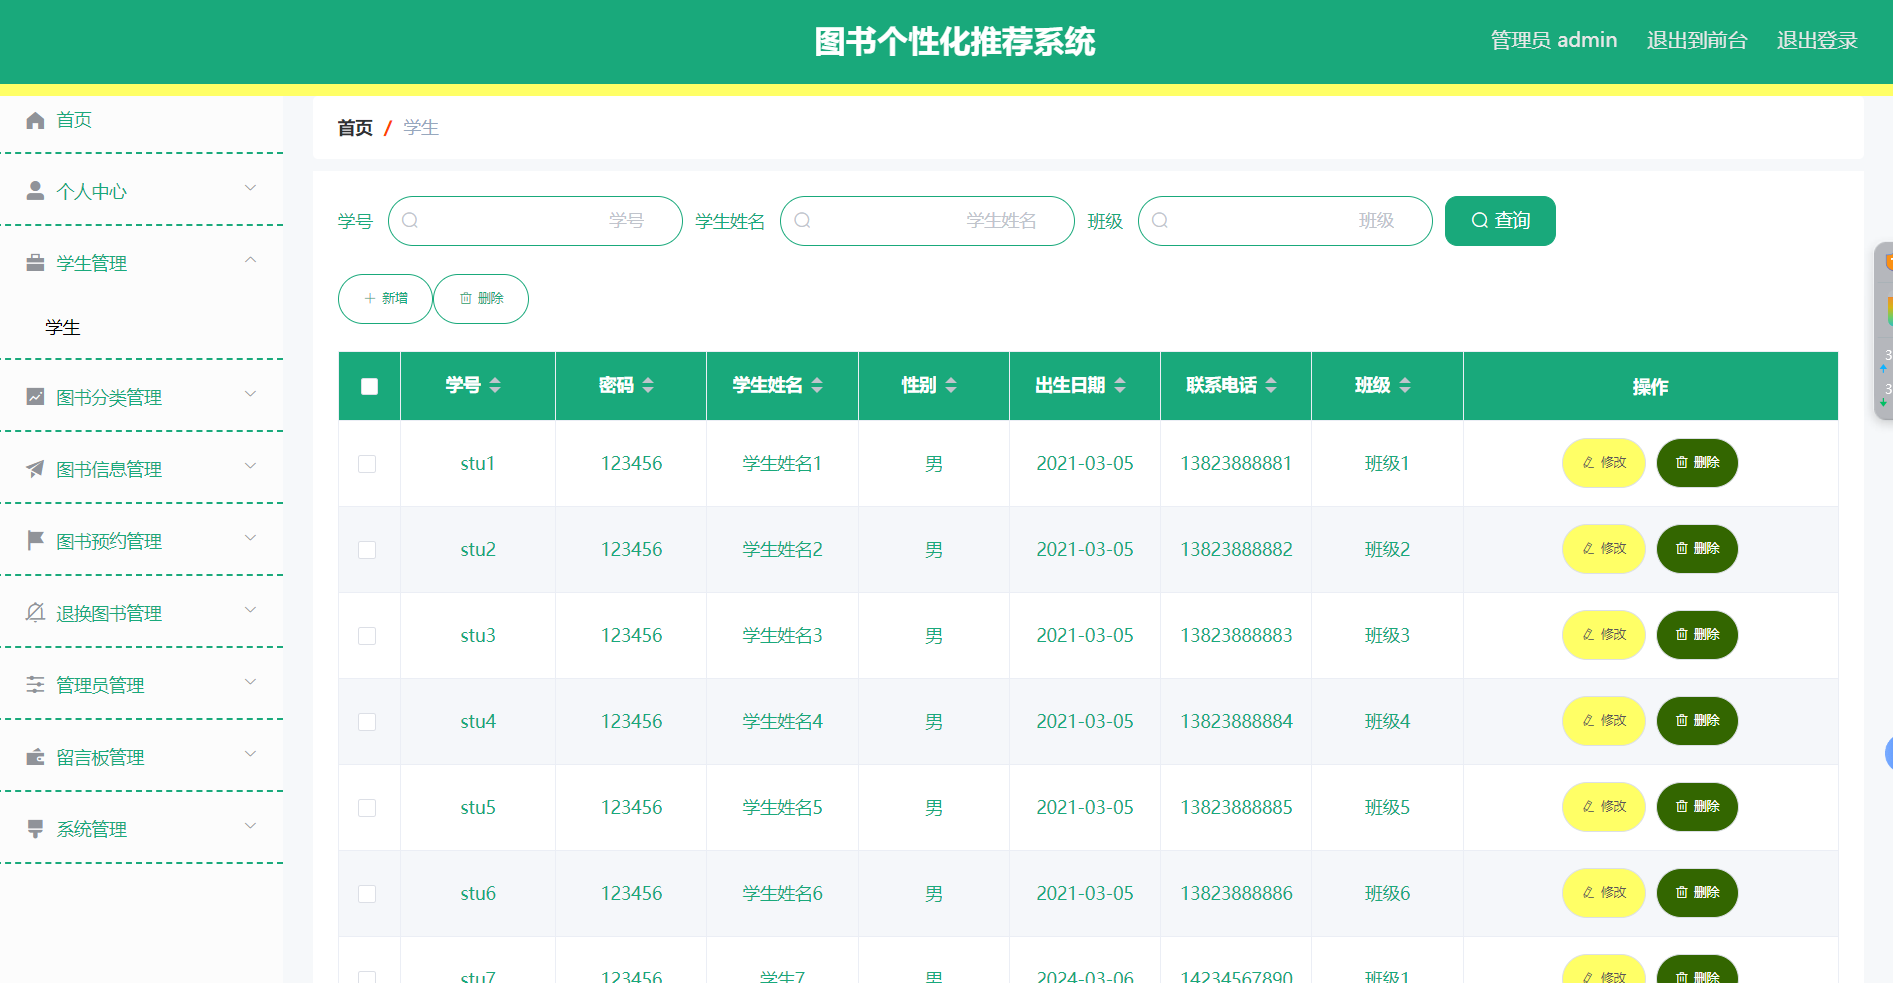Click the search icon inside the 学生姓名 field
Viewport: 1893px width, 983px height.
[802, 221]
